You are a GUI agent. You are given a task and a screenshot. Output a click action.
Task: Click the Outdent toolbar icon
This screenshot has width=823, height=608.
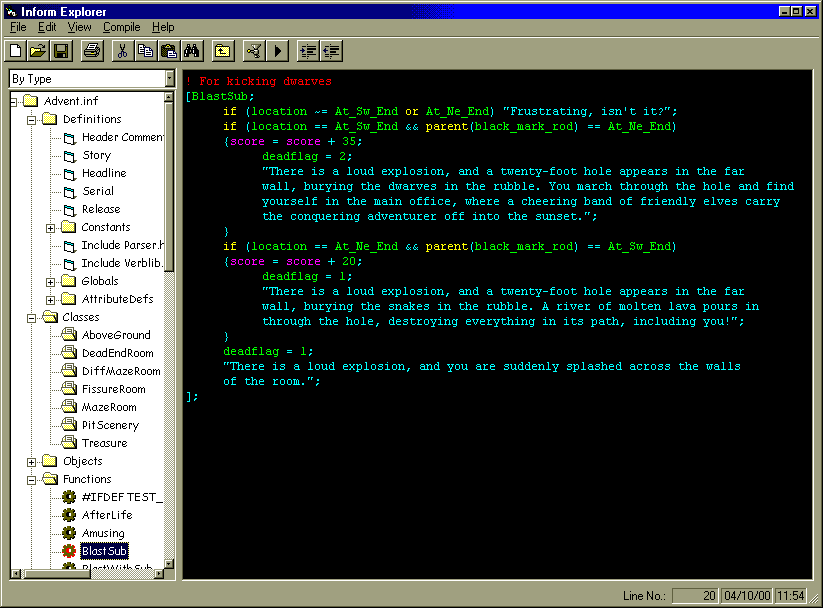[x=332, y=51]
